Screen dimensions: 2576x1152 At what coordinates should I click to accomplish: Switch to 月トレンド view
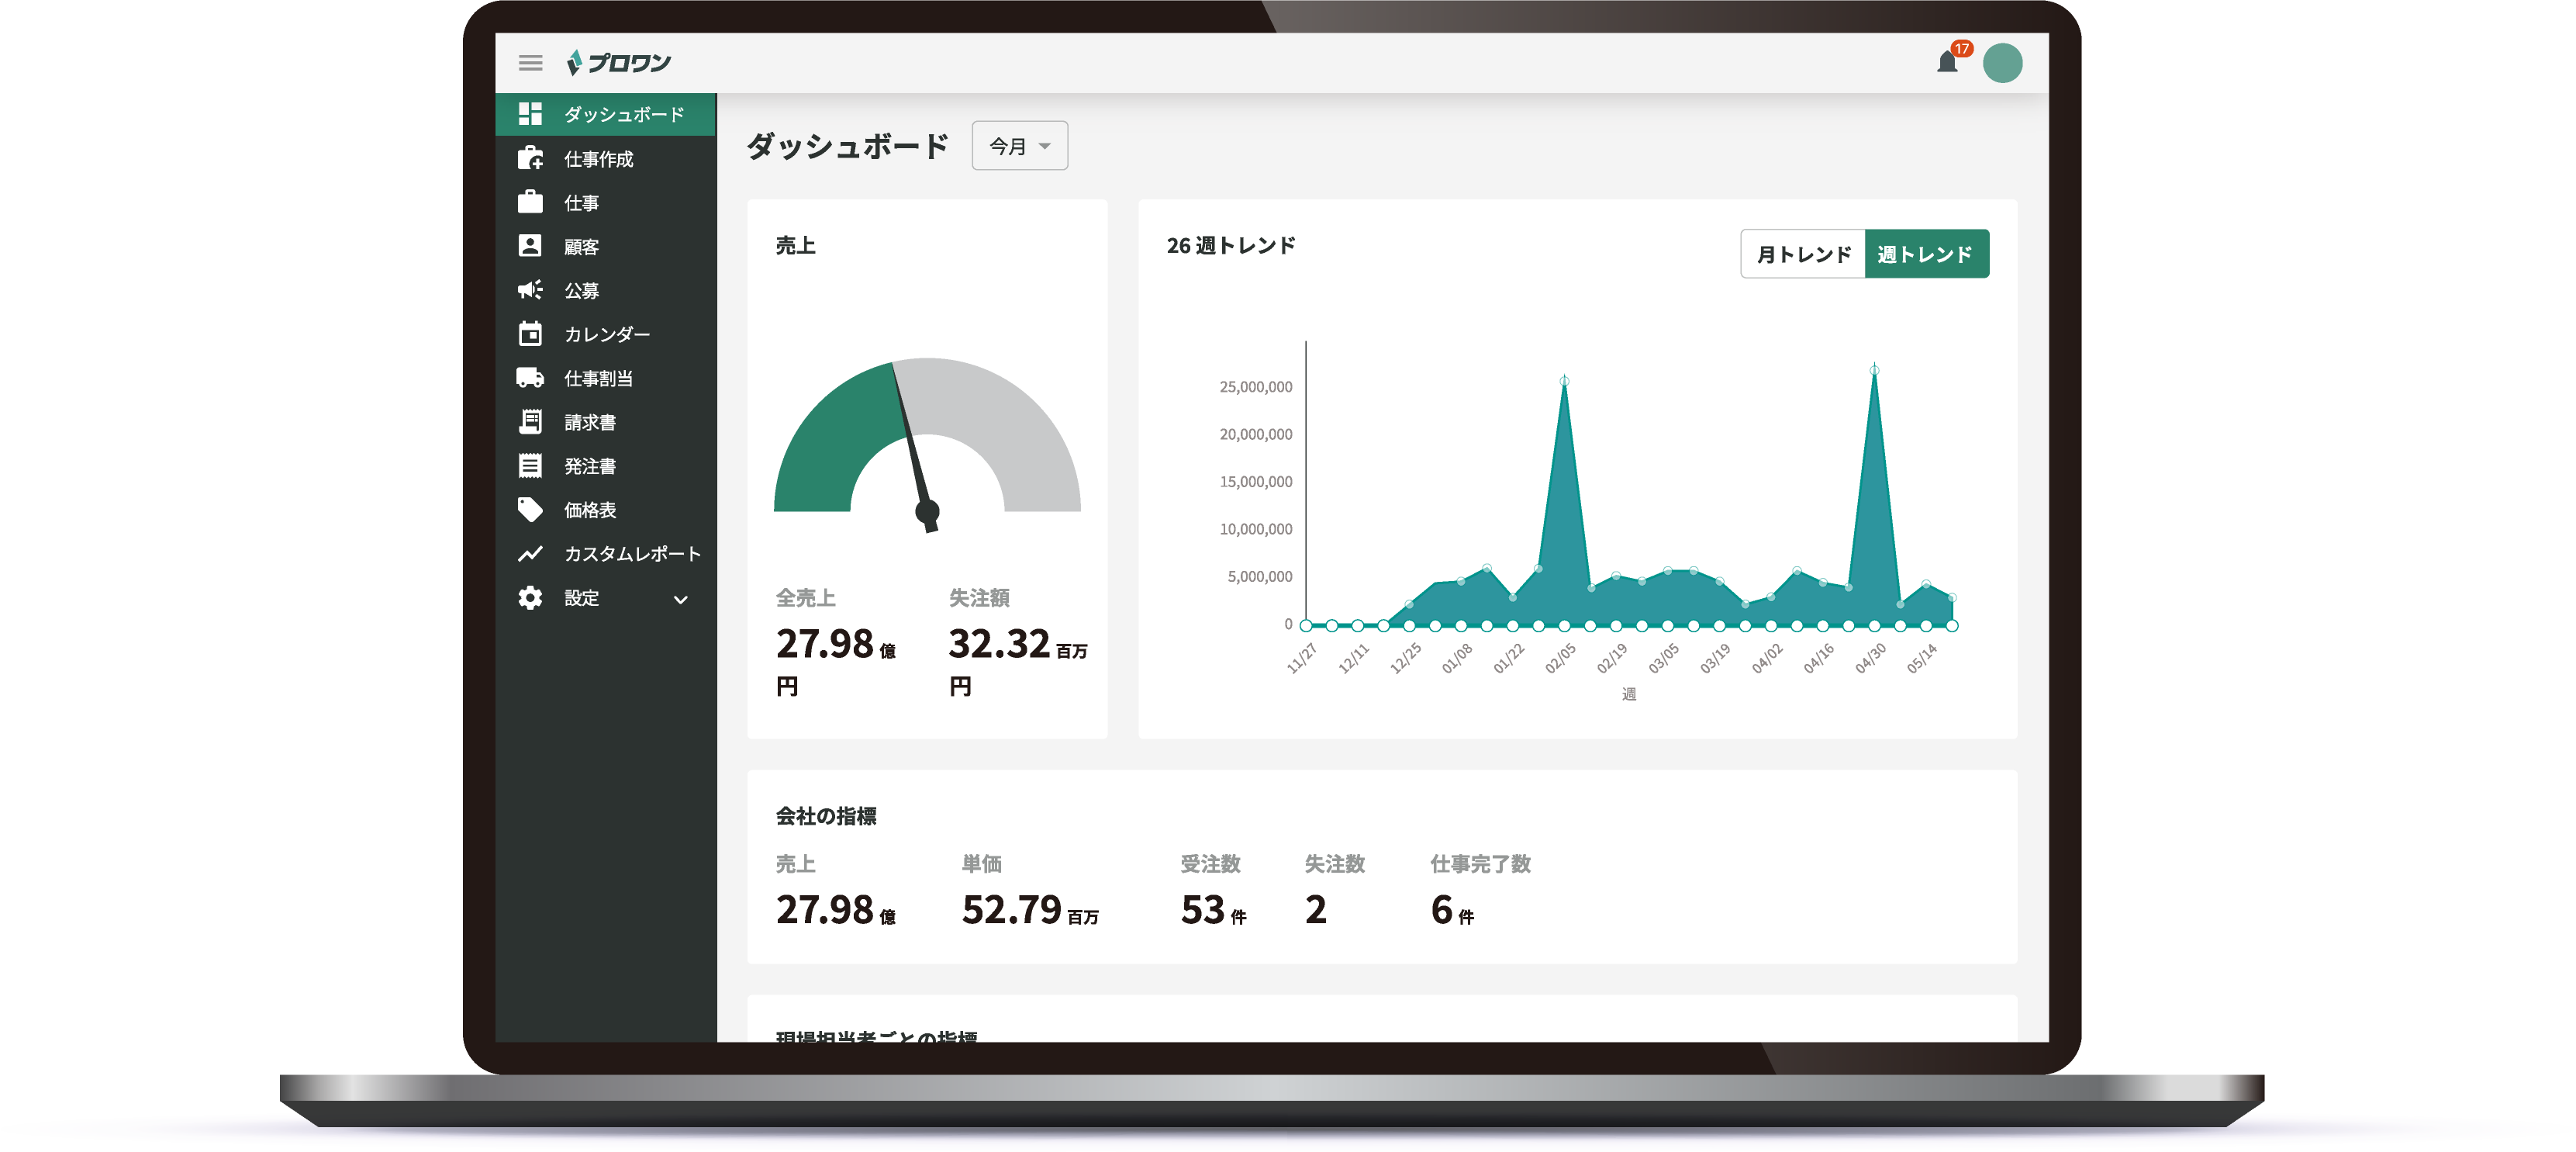(x=1803, y=254)
